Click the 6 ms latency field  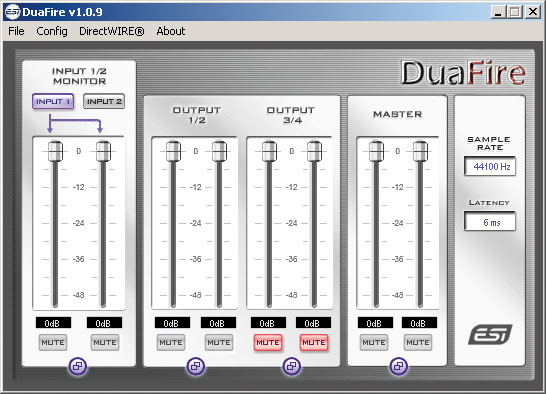pos(490,222)
